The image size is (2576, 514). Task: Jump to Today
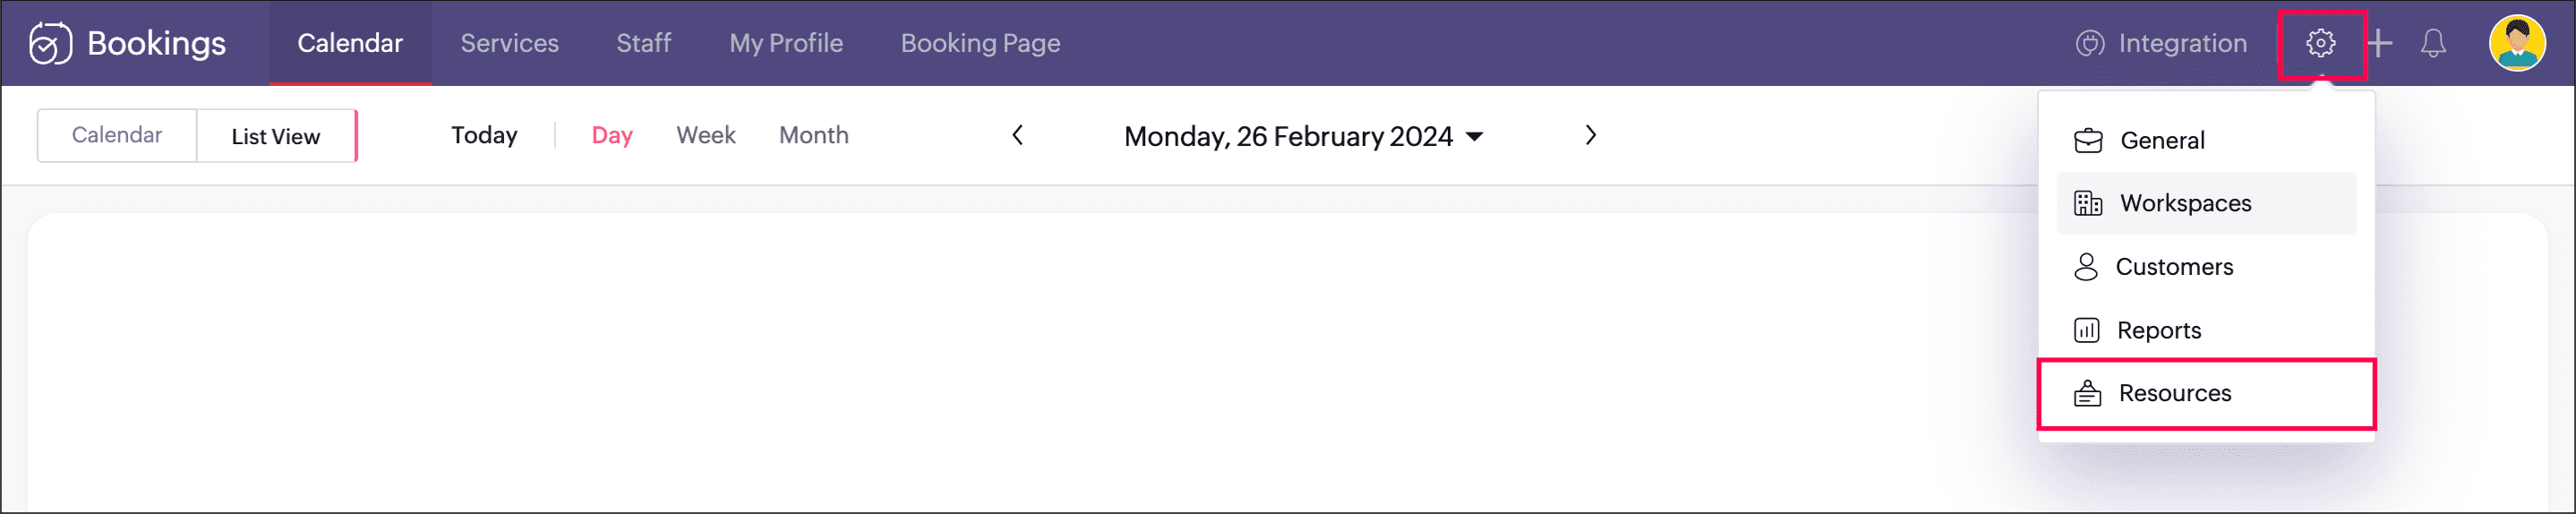pos(484,135)
